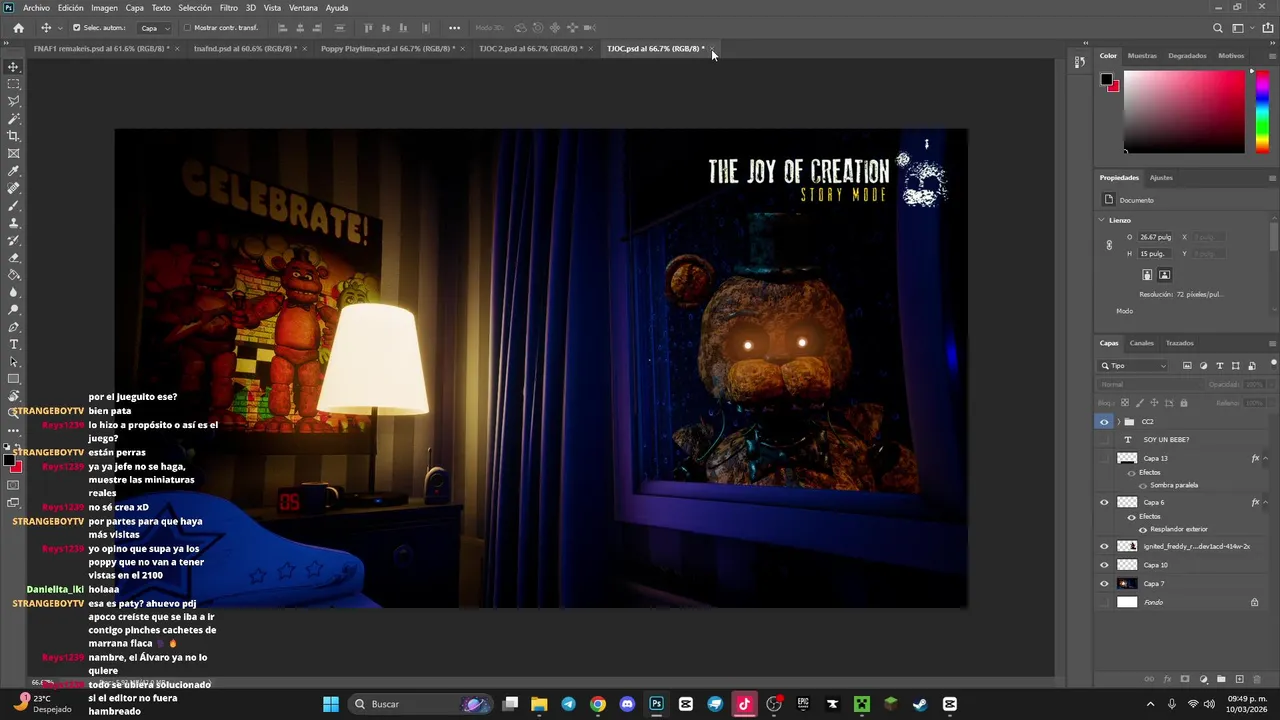
Task: Select the Brush tool
Action: (x=13, y=205)
